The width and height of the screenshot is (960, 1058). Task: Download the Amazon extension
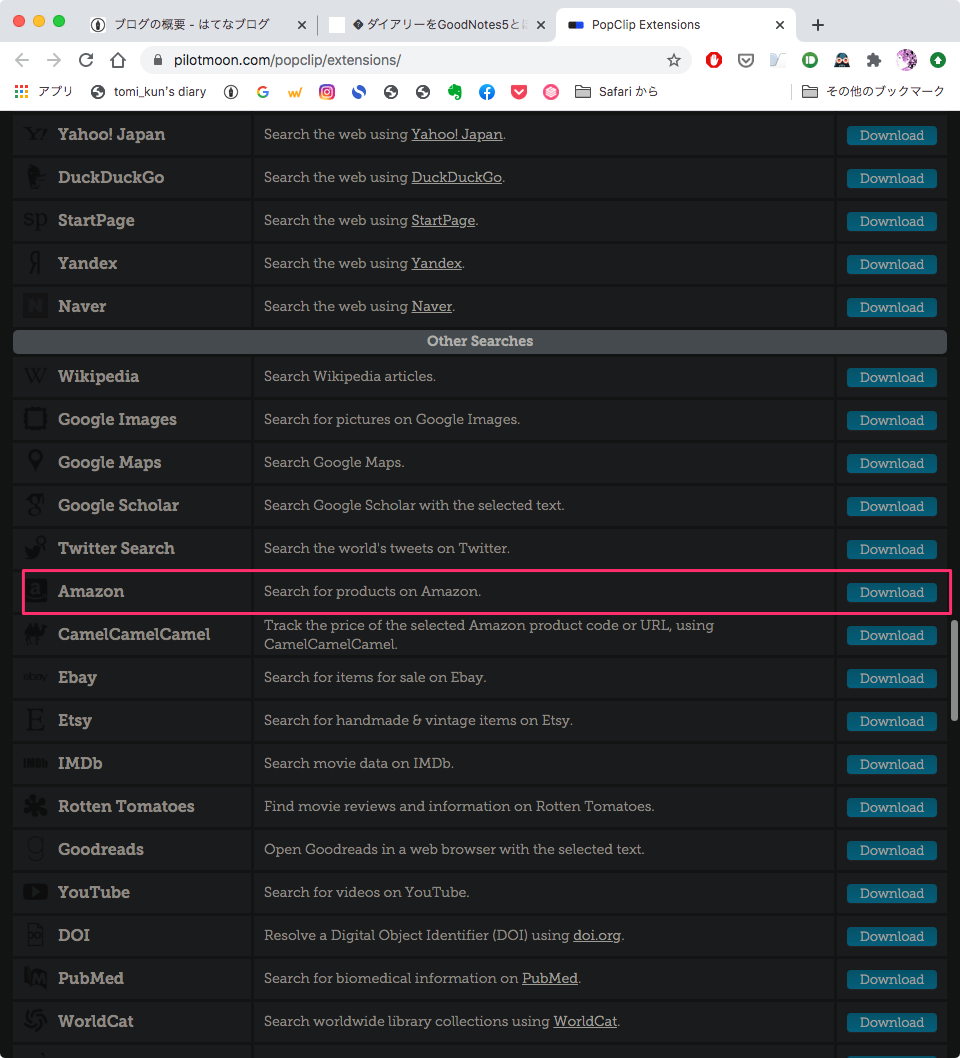click(x=891, y=592)
